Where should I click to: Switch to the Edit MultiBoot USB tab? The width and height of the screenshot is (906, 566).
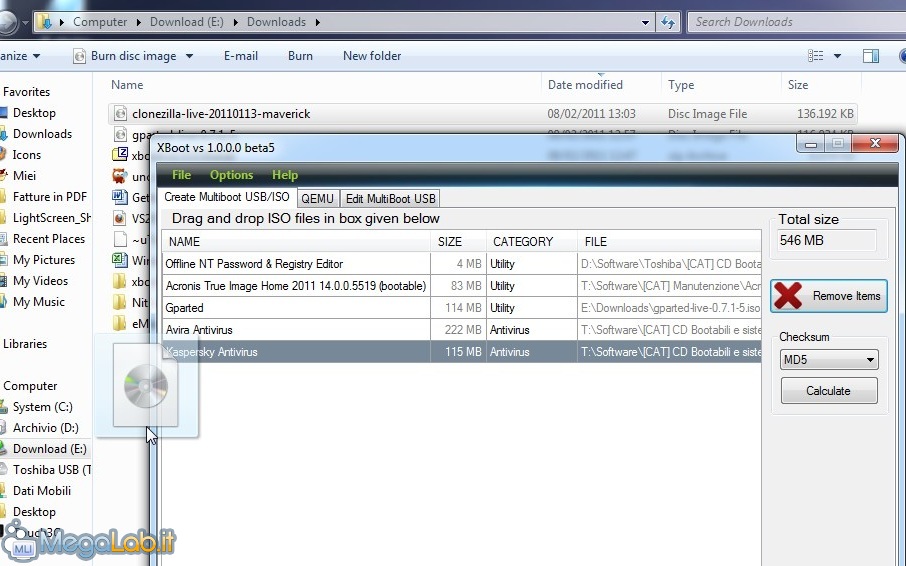tap(391, 199)
